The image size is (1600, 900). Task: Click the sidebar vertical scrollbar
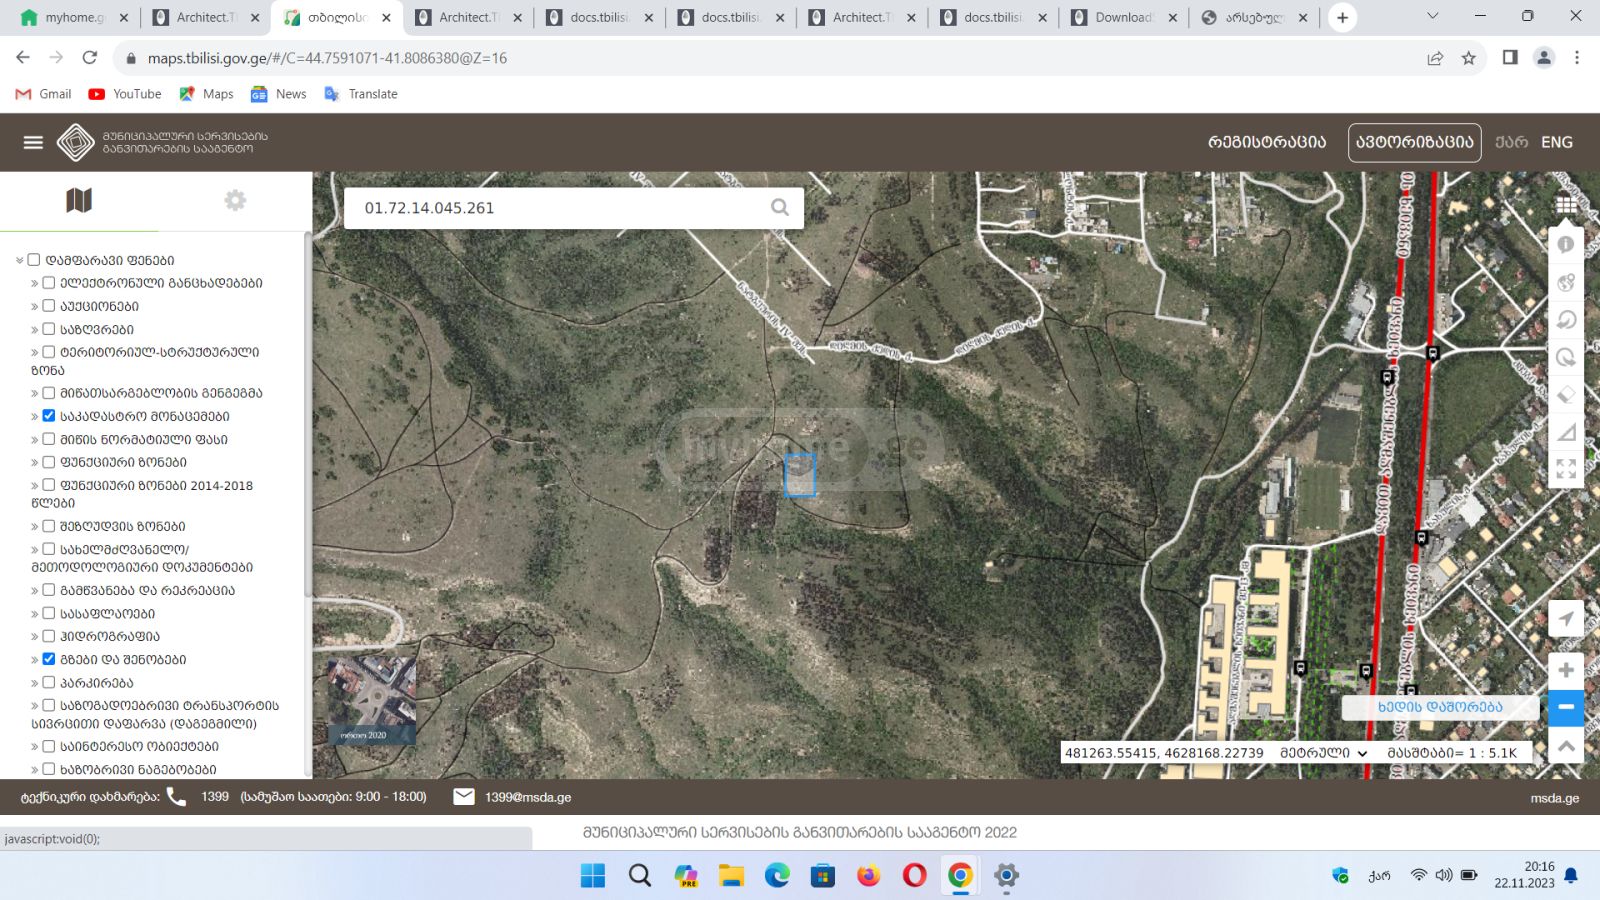(307, 415)
